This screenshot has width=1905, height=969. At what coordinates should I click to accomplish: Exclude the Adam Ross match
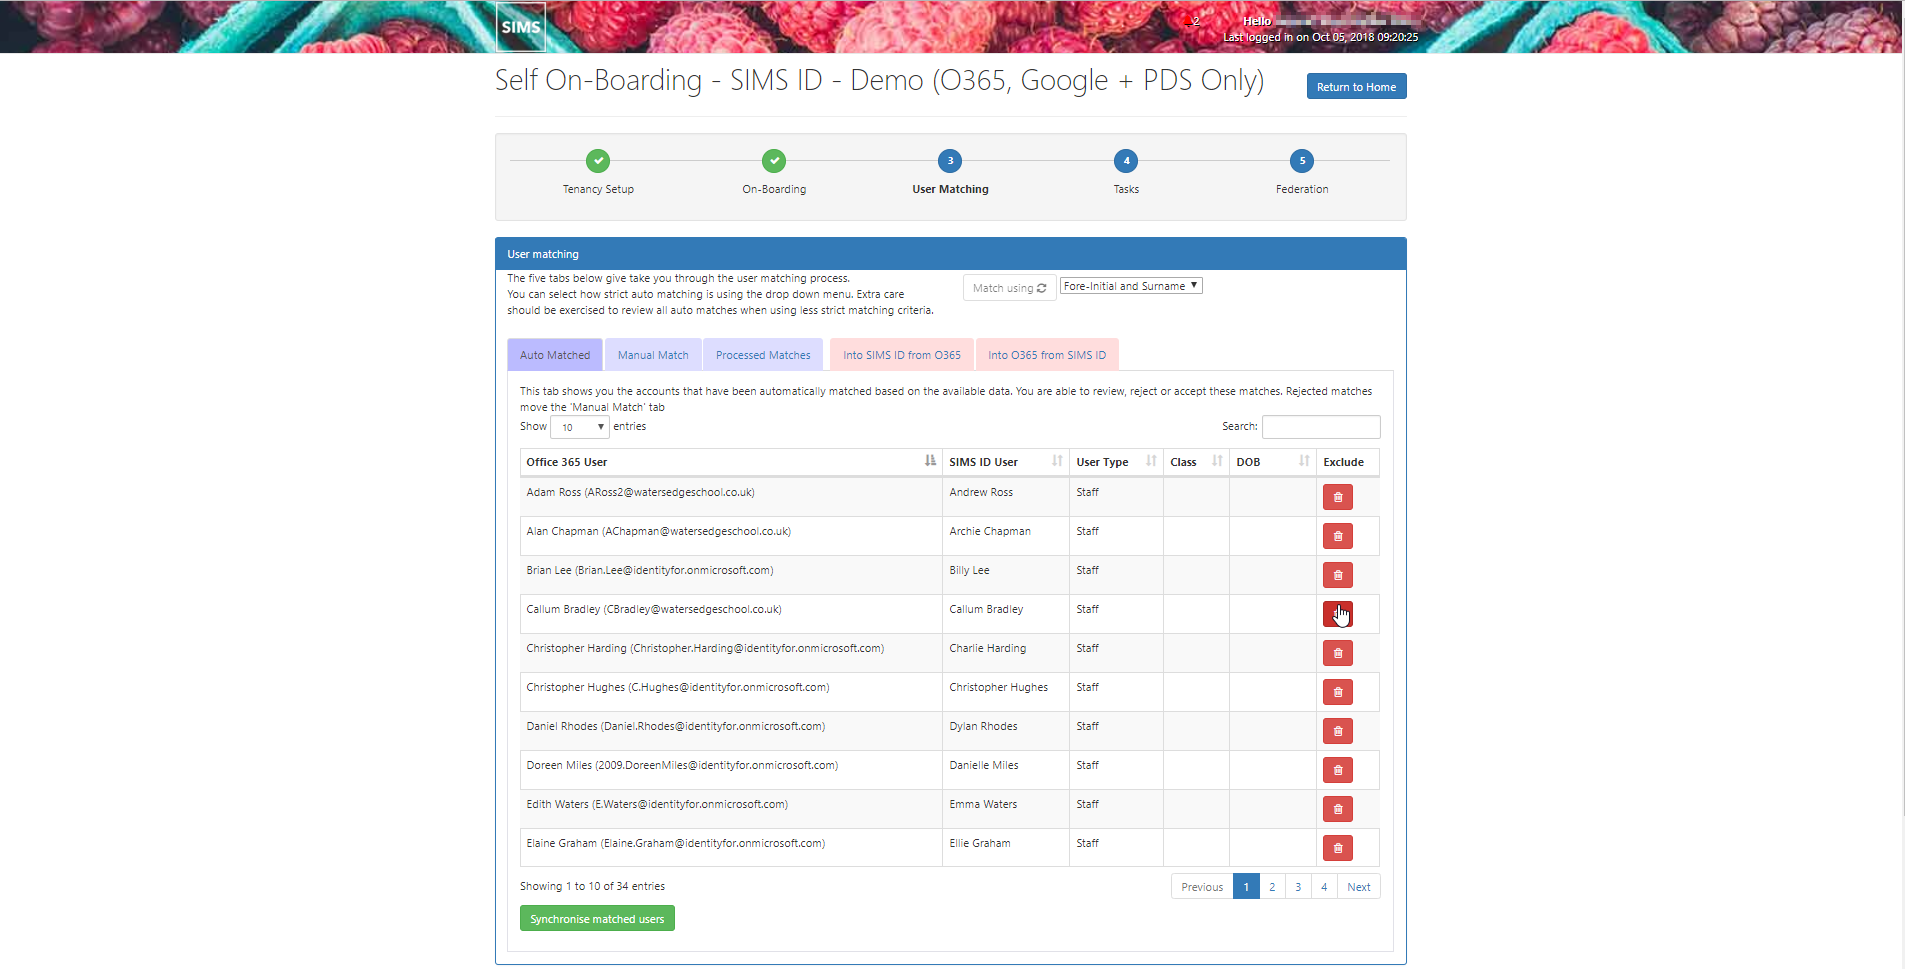point(1337,497)
